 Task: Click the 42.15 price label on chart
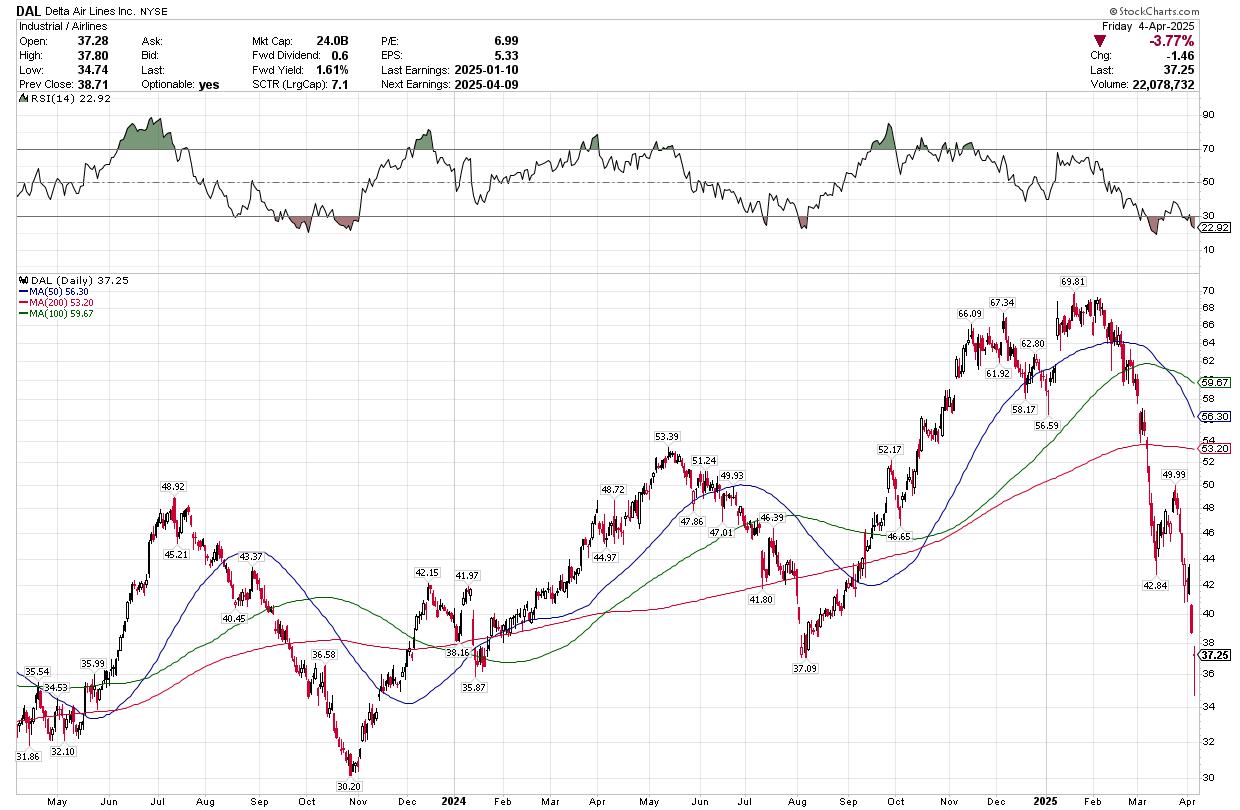[427, 573]
